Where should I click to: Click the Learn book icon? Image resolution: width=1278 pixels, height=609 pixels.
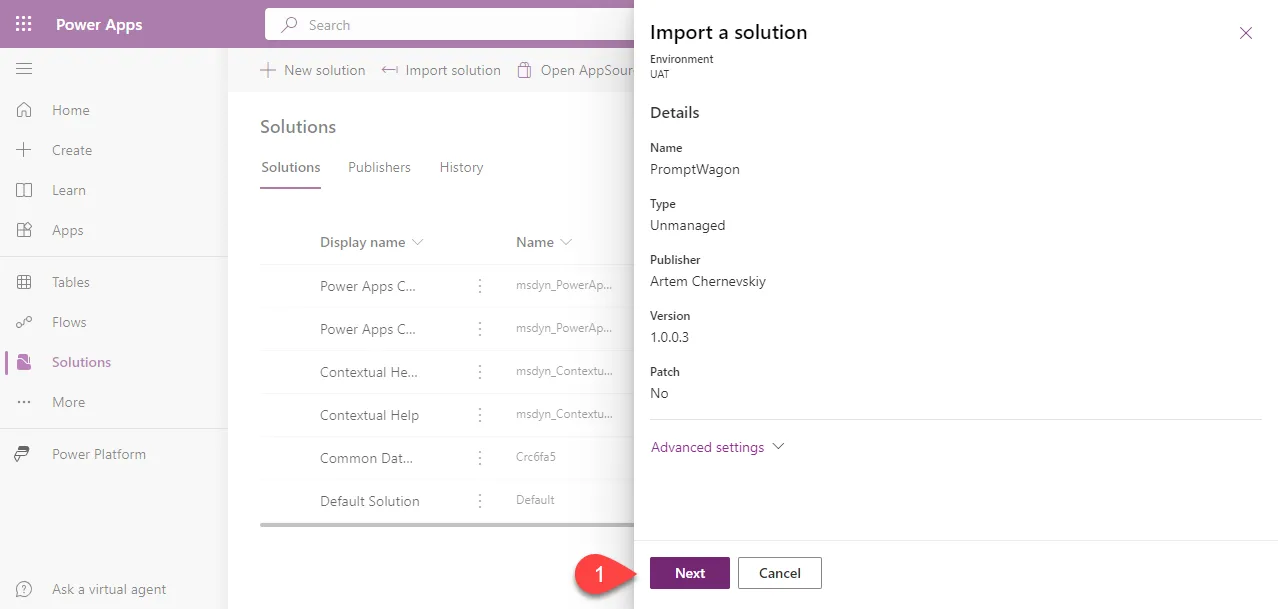[x=24, y=190]
